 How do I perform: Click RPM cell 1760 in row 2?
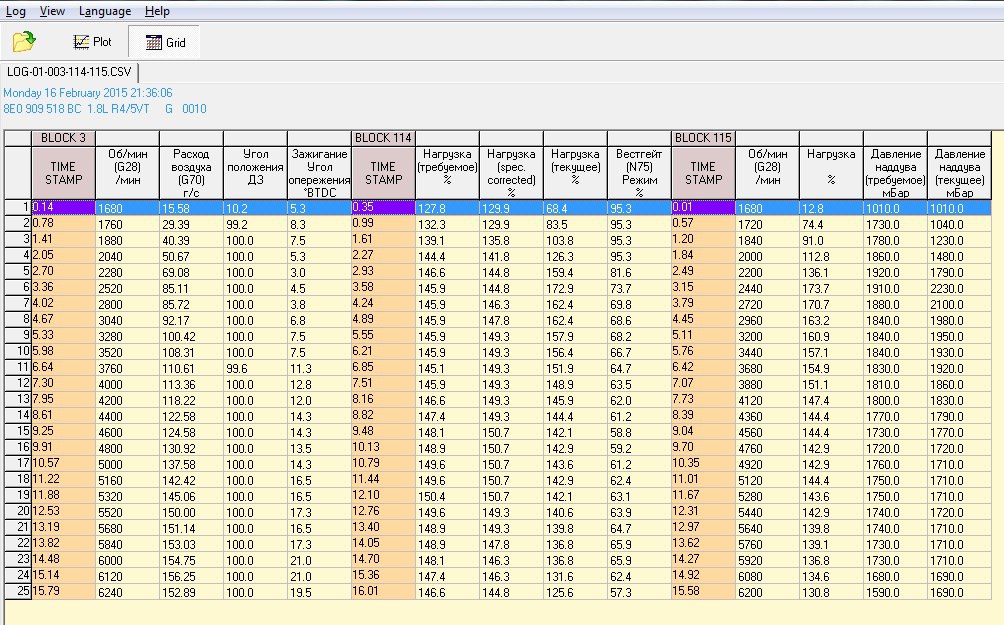(127, 224)
